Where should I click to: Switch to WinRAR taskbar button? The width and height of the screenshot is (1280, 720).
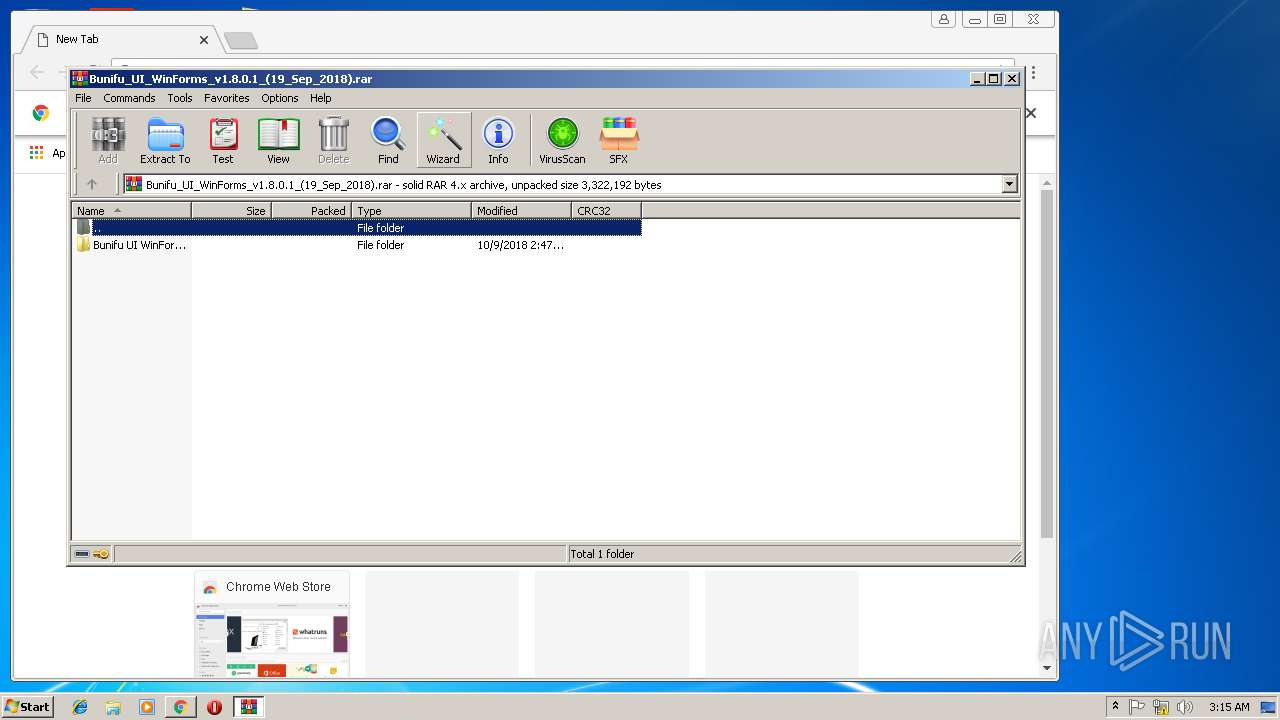pos(248,707)
